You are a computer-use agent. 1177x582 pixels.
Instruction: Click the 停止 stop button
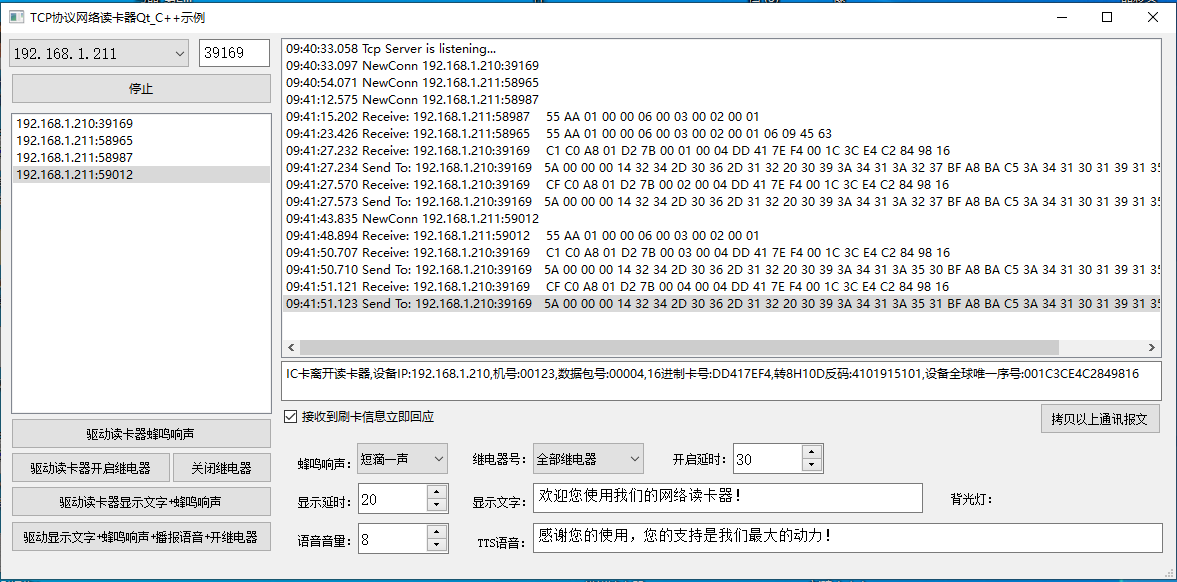tap(141, 88)
